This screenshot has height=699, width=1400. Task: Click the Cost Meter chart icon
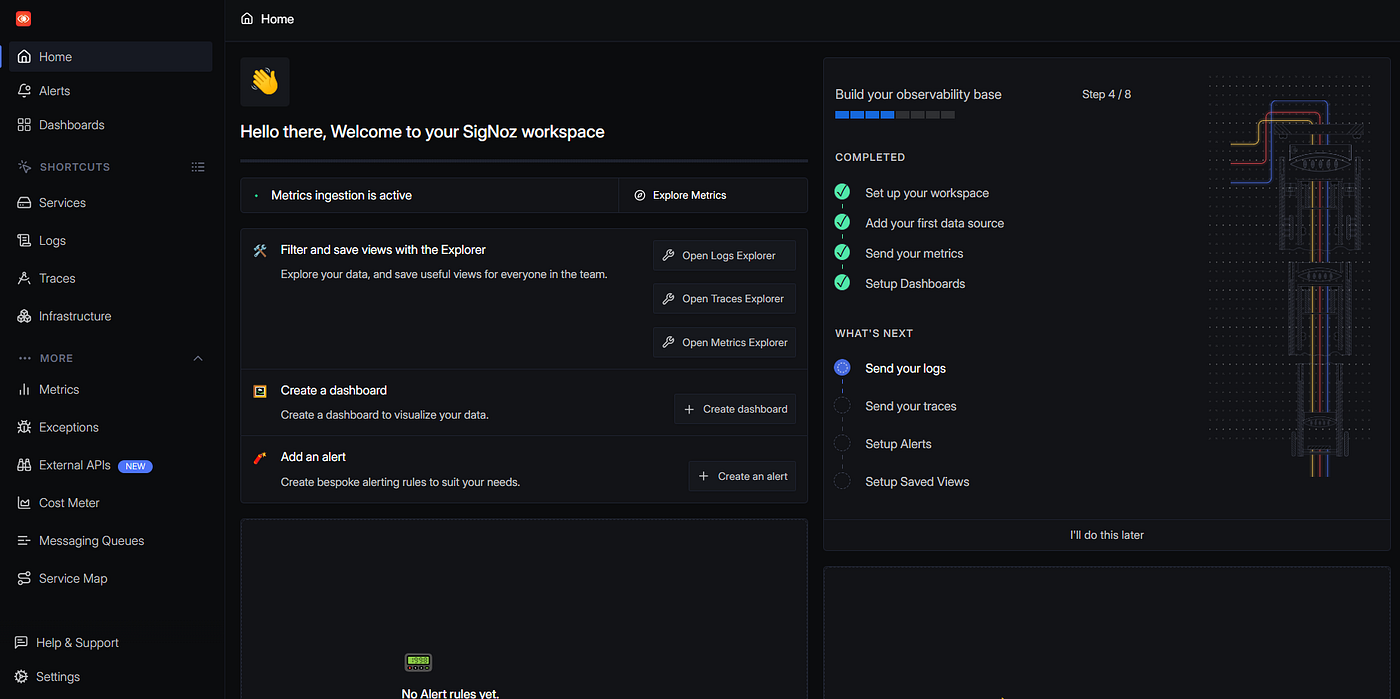coord(25,503)
